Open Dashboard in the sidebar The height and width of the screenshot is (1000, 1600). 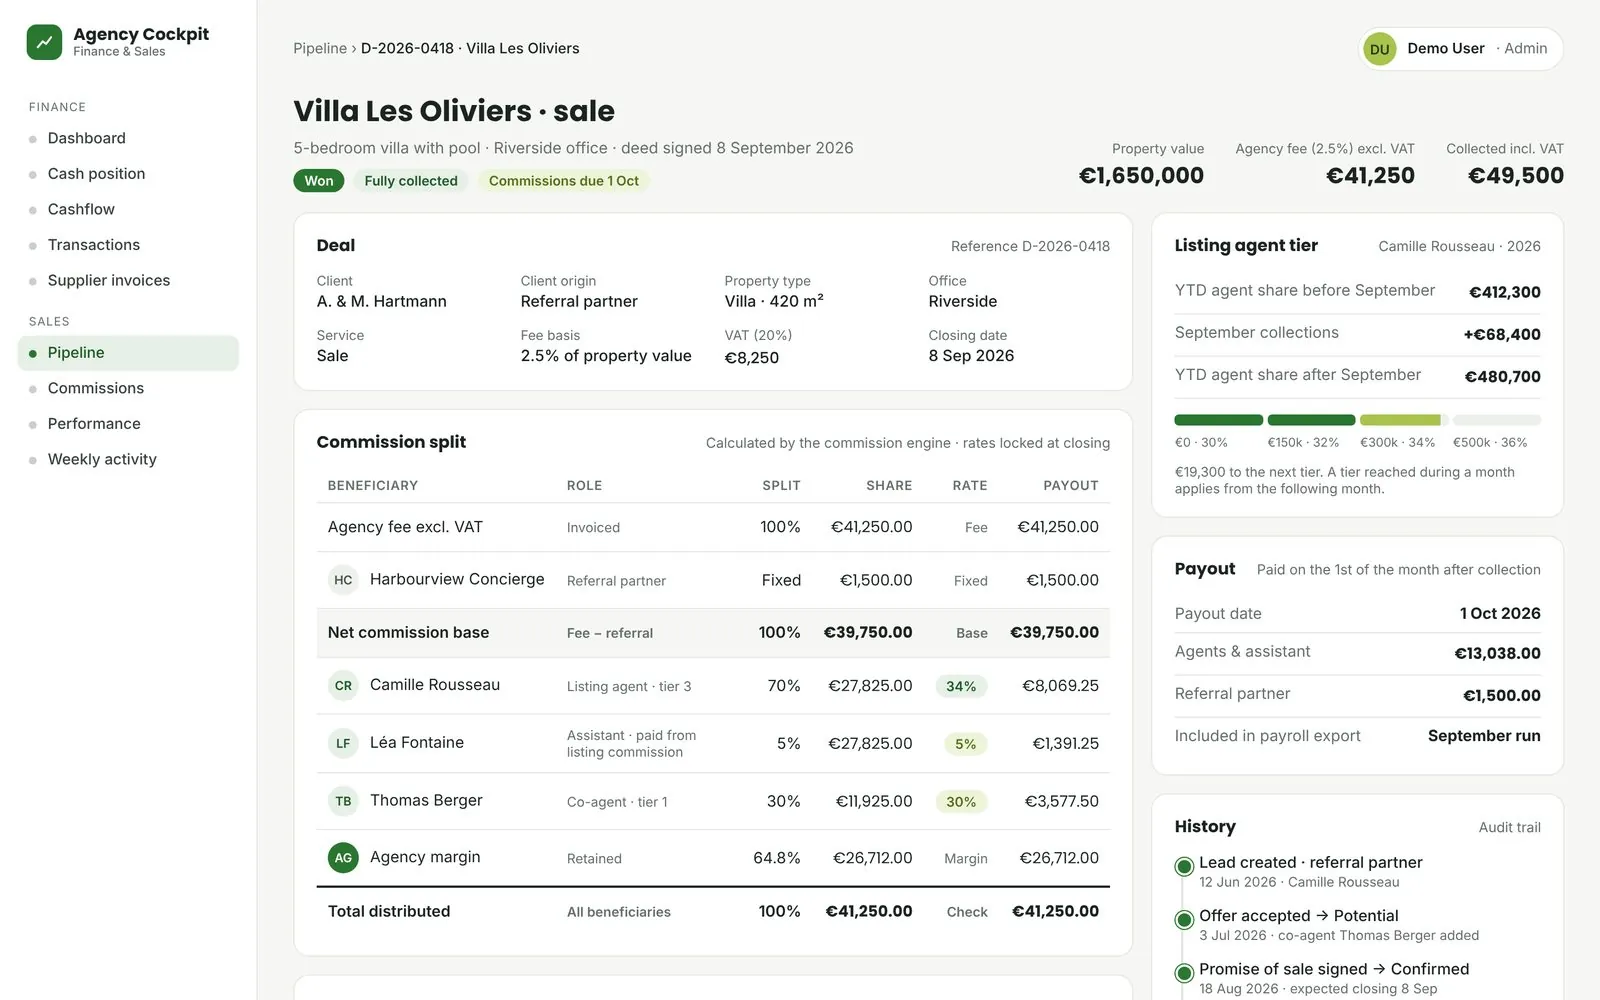coord(128,138)
